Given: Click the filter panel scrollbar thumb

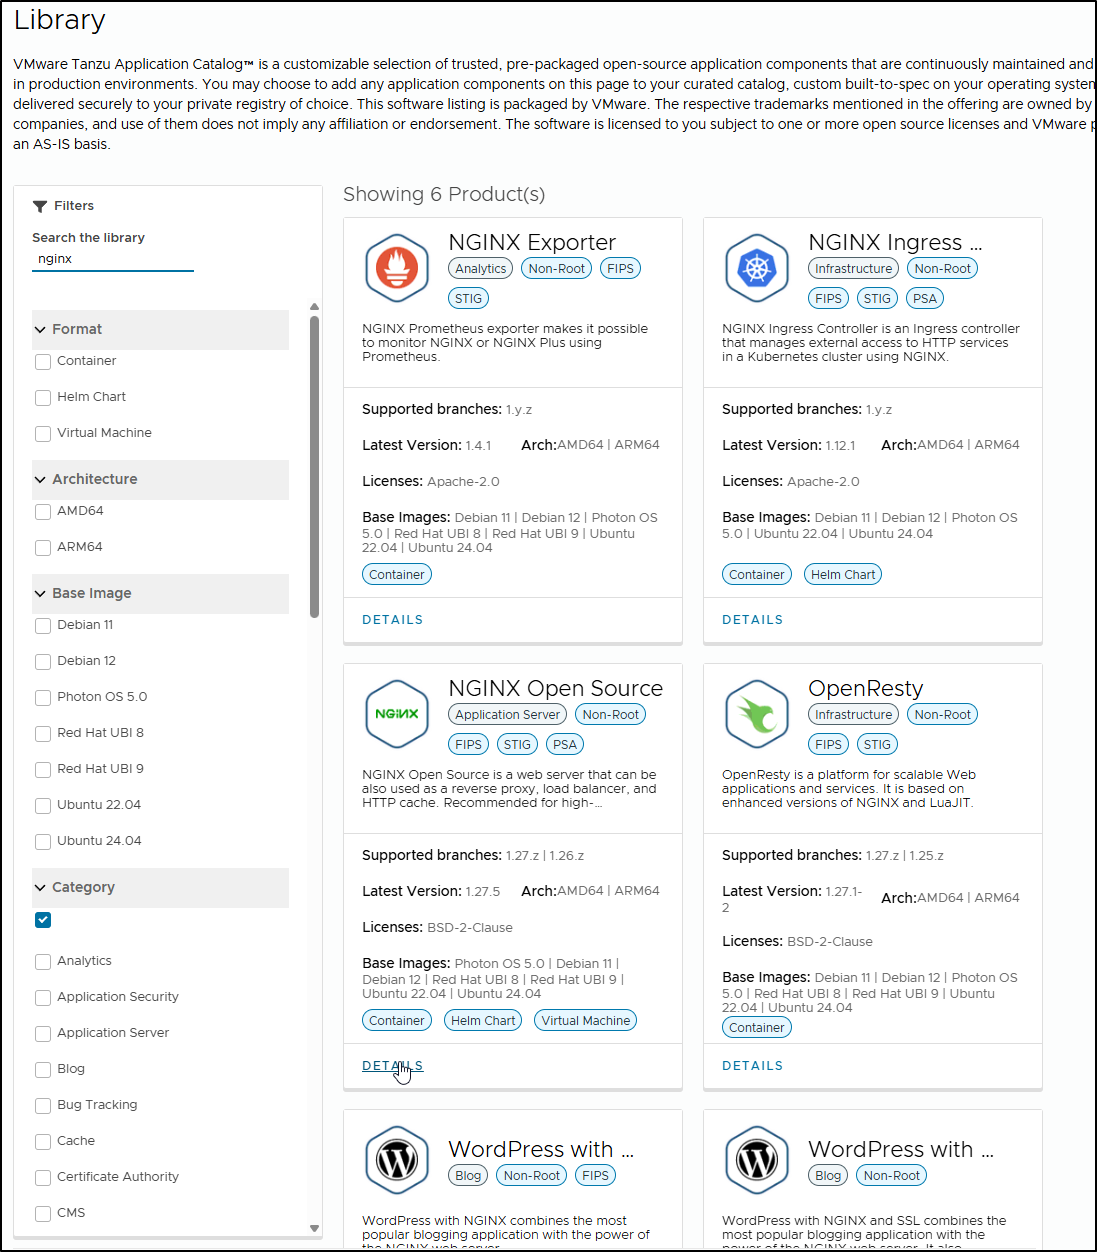Looking at the screenshot, I should point(314,466).
